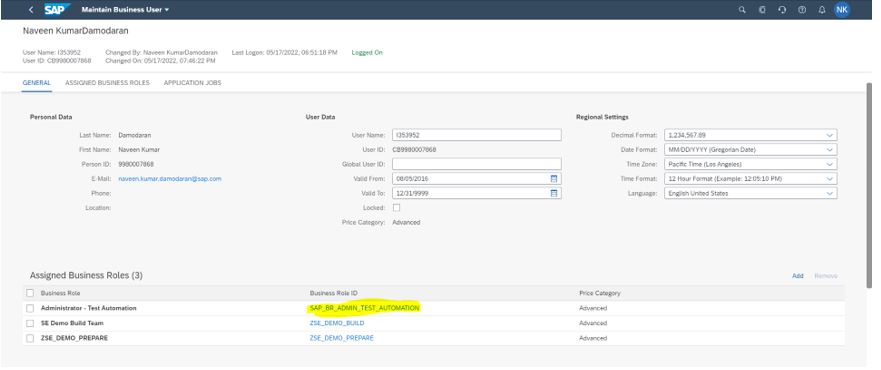Viewport: 881px width, 370px height.
Task: Select Administrator - Test Automation role name
Action: click(88, 308)
